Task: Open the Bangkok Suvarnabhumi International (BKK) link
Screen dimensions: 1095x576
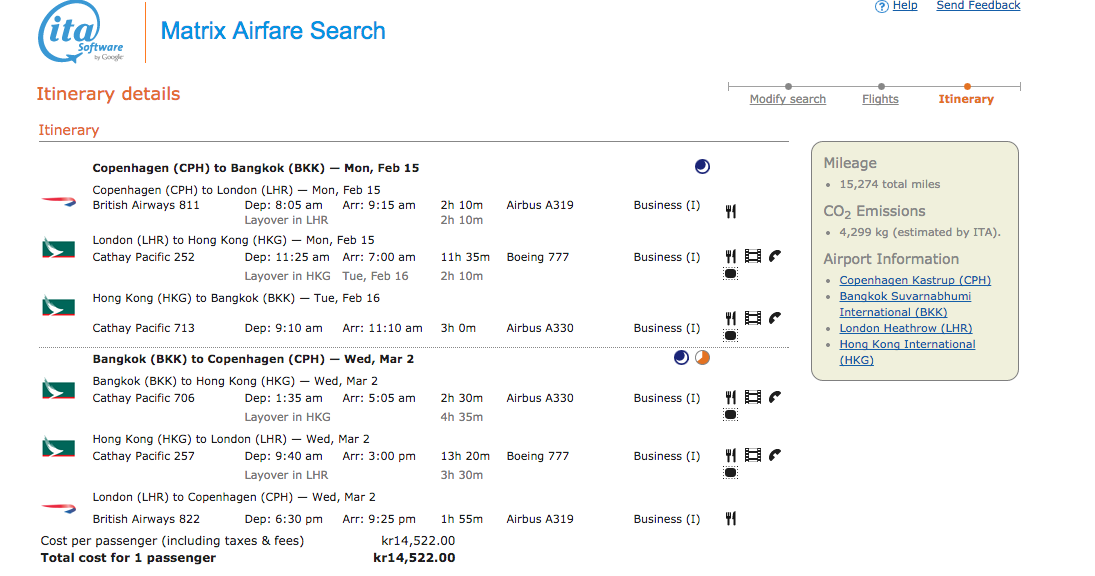Action: pos(905,304)
